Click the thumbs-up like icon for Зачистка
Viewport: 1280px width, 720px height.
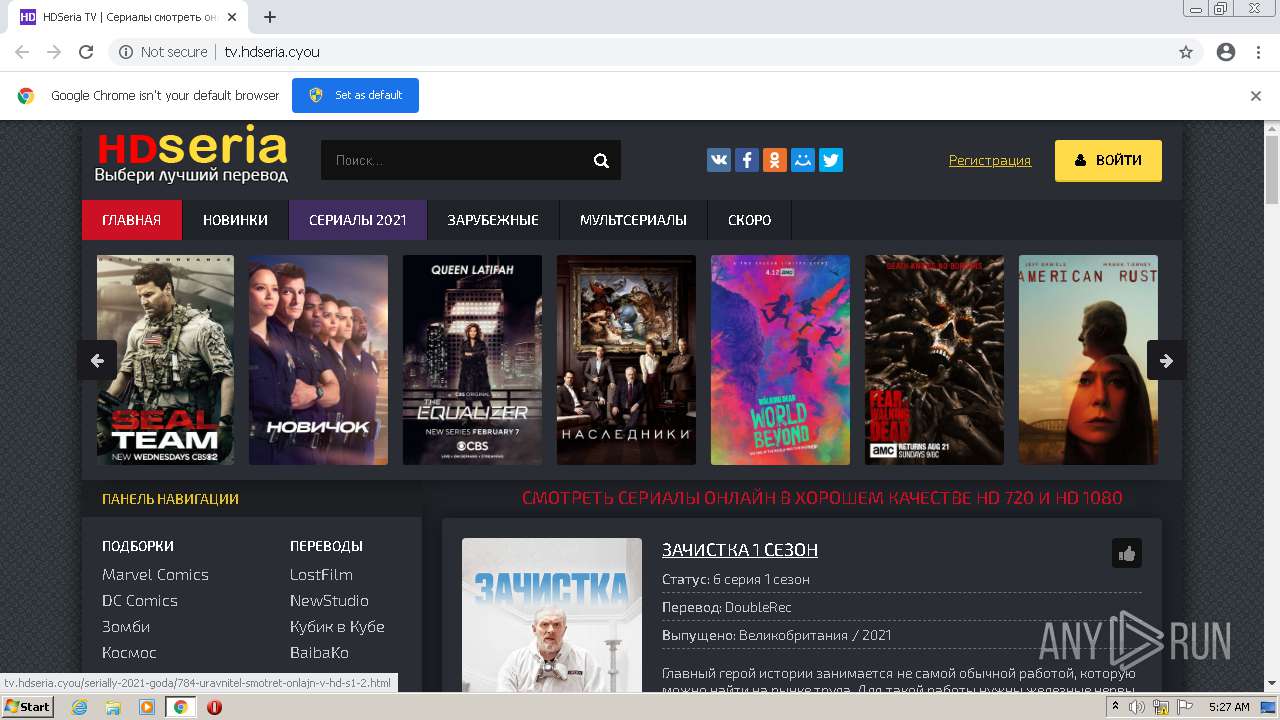(1127, 553)
